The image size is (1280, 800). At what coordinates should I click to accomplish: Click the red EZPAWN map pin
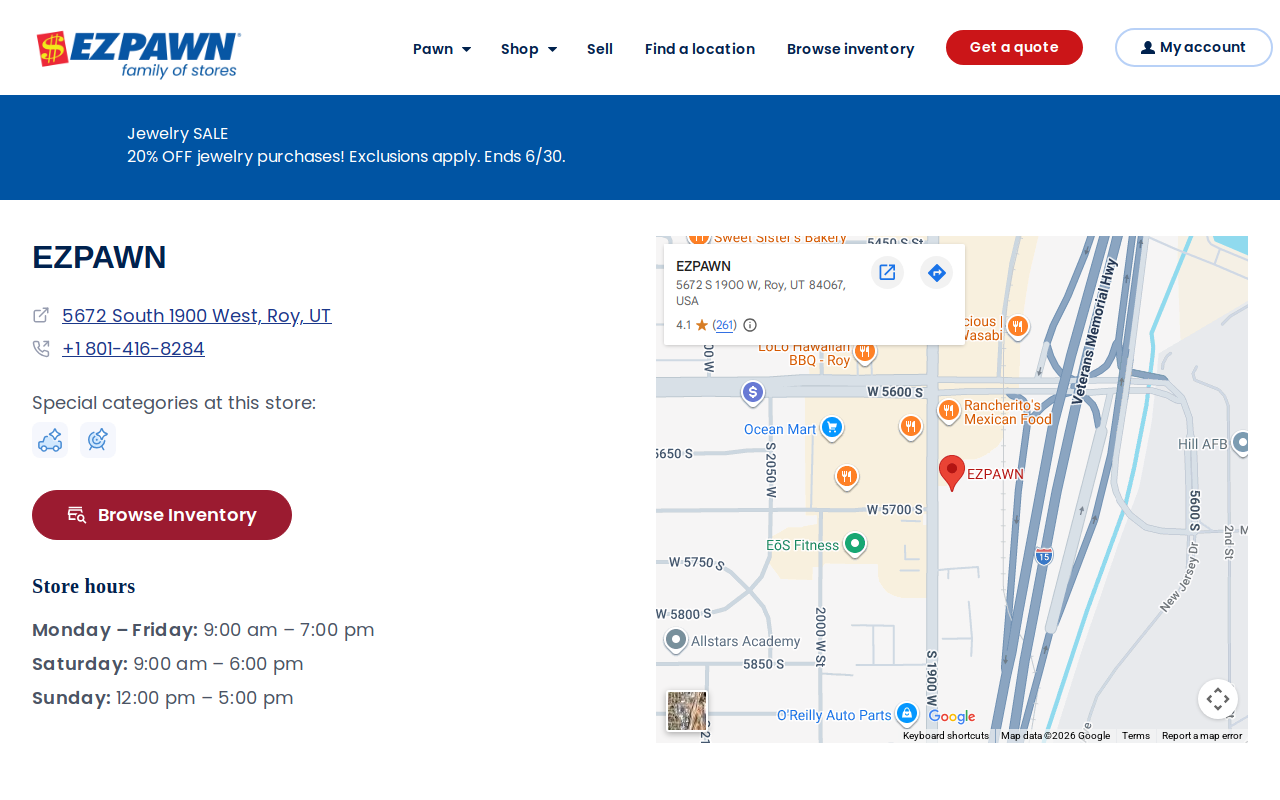coord(952,472)
